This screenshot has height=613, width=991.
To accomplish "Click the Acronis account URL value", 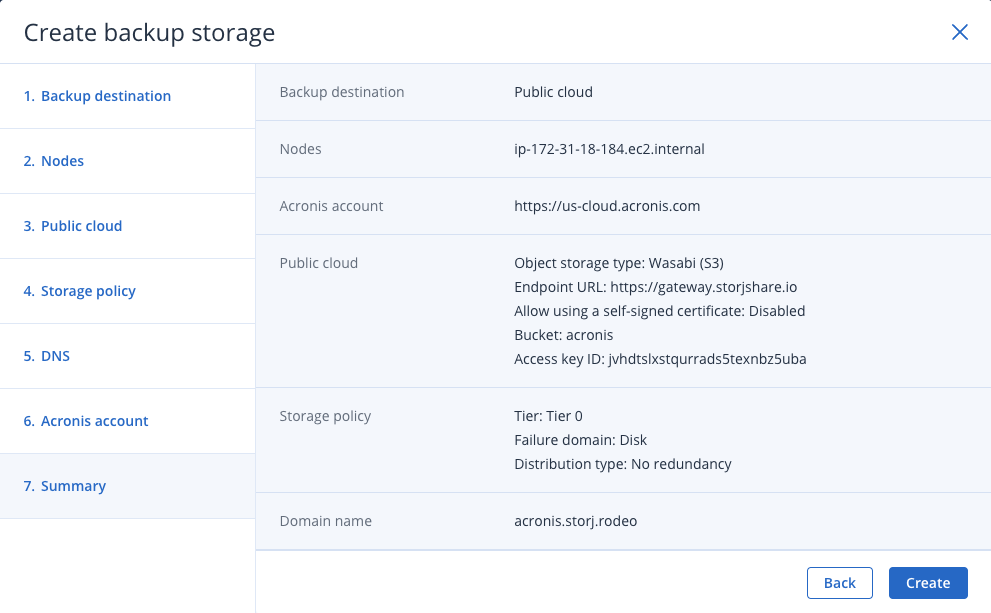I will (x=606, y=206).
